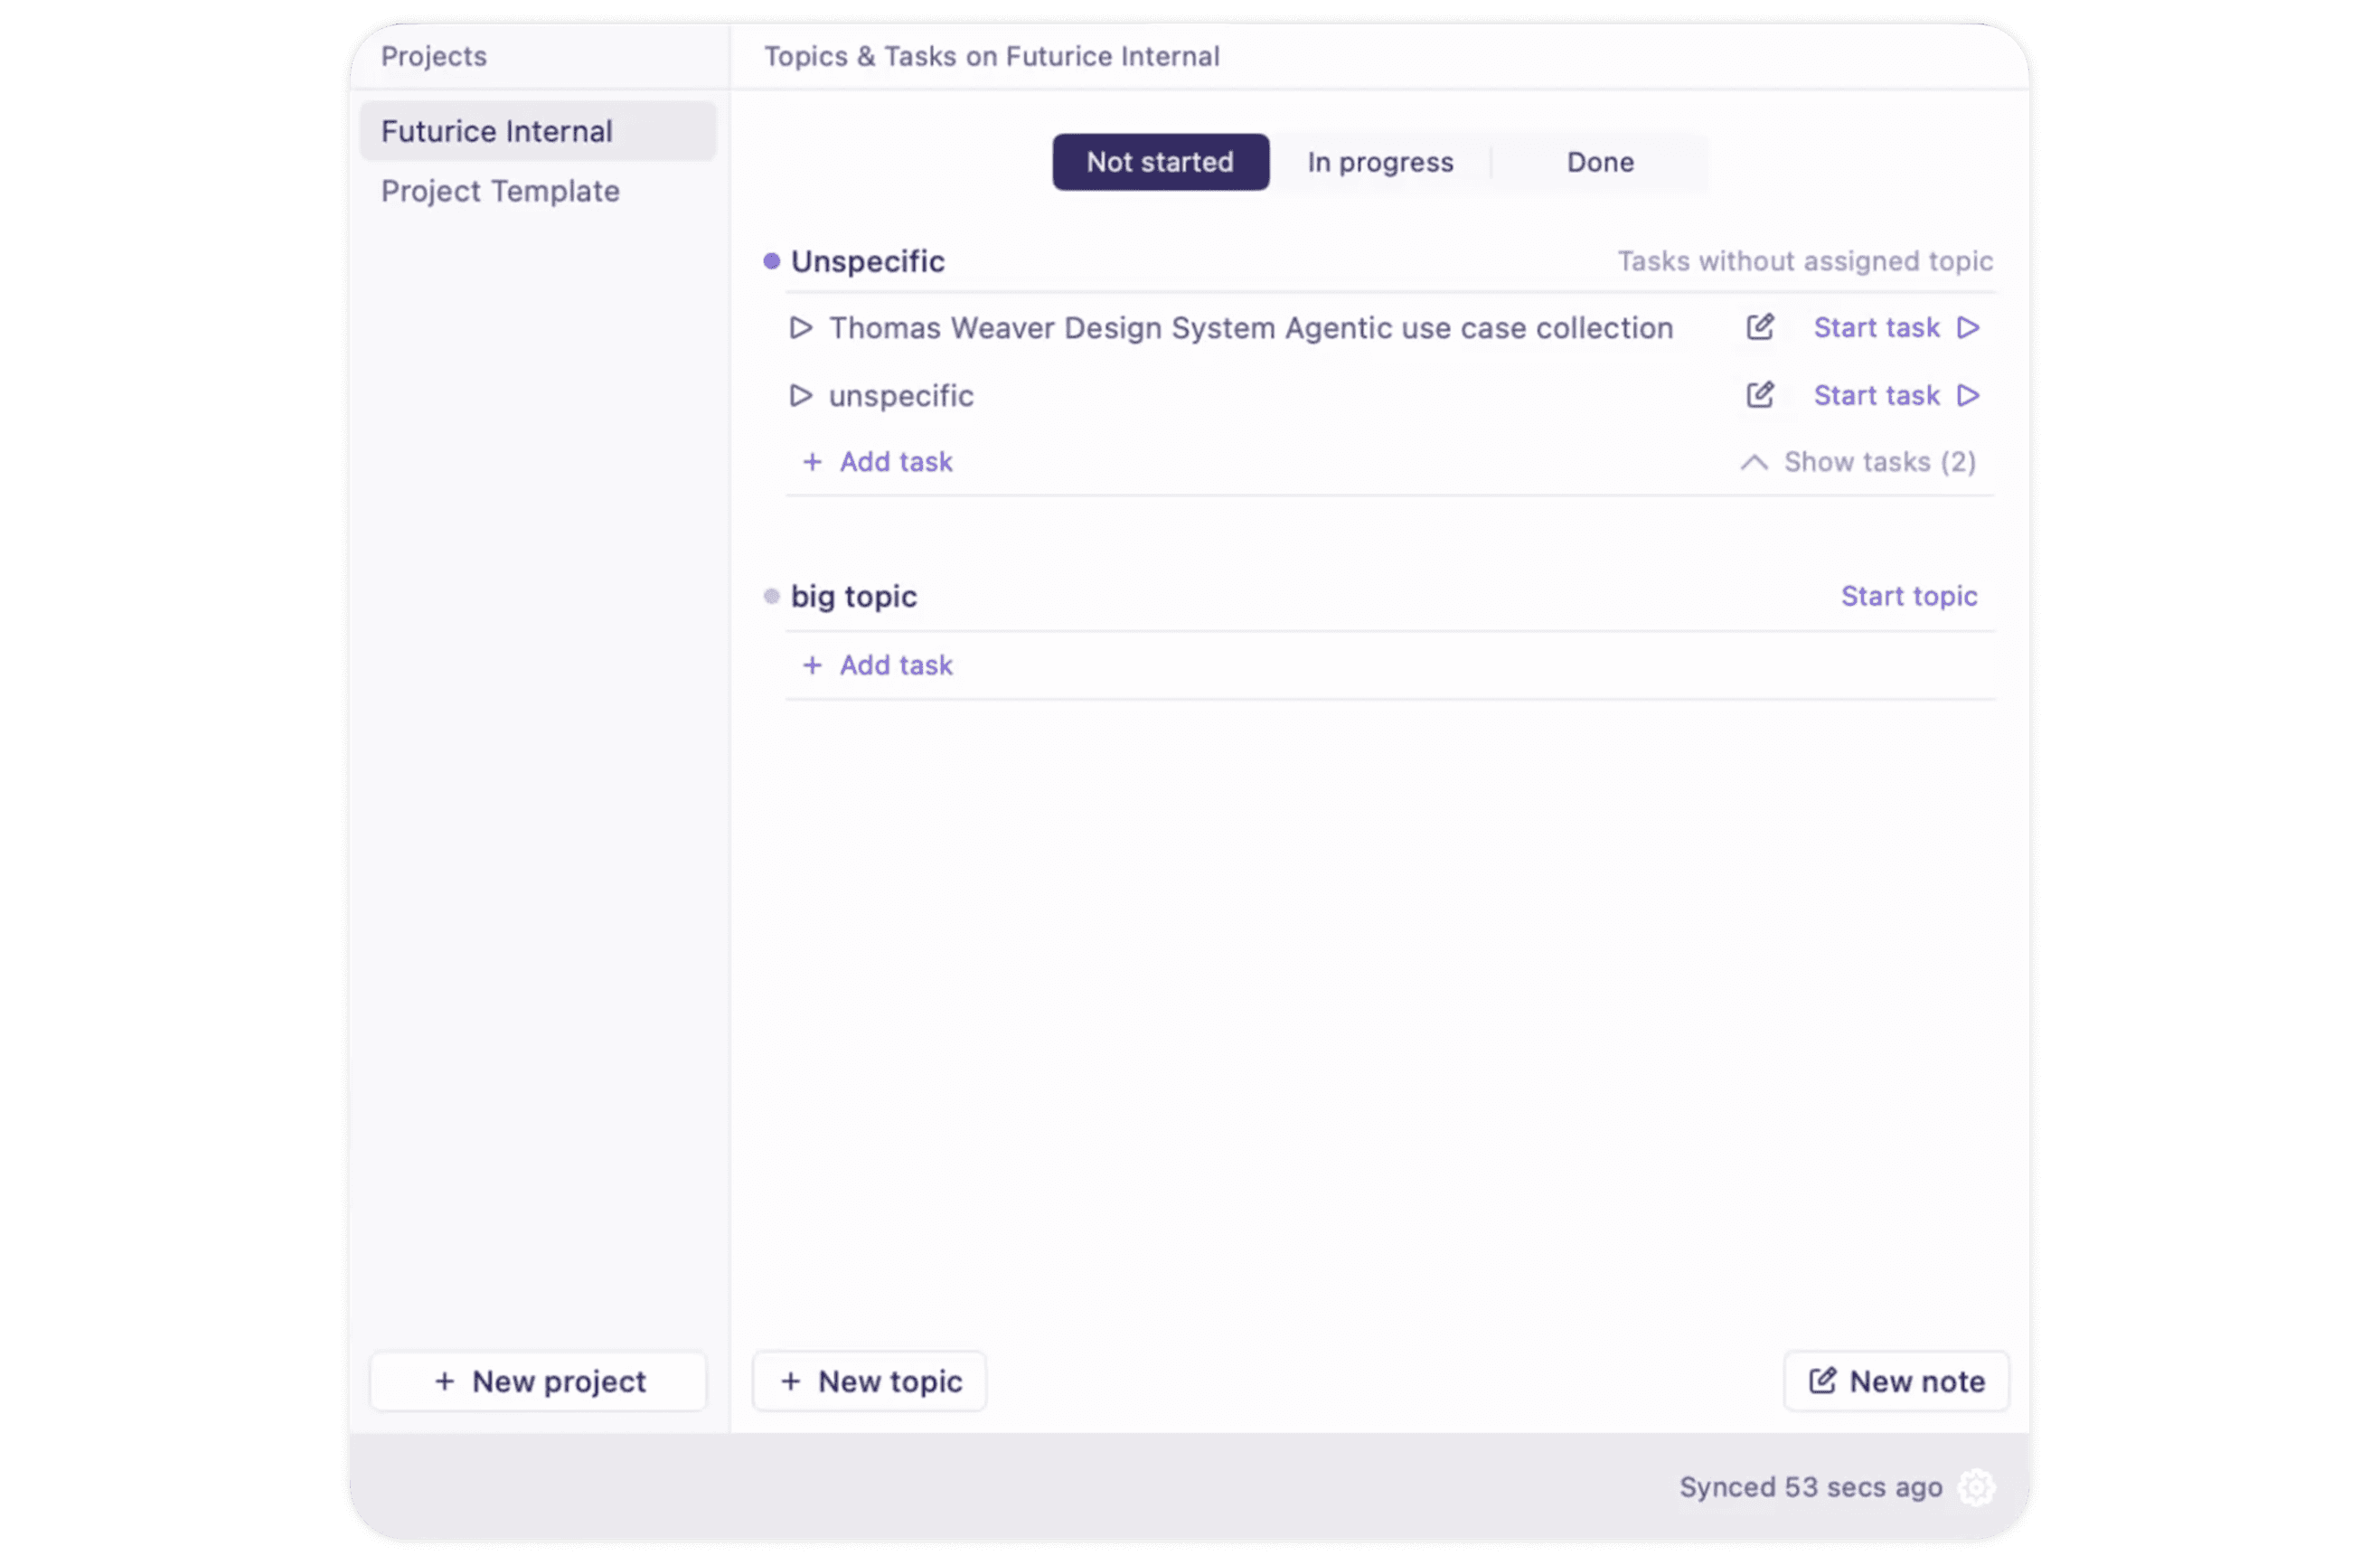Screen dimensions: 2380x1565
Task: Click the Projects sidebar header
Action: click(x=433, y=56)
